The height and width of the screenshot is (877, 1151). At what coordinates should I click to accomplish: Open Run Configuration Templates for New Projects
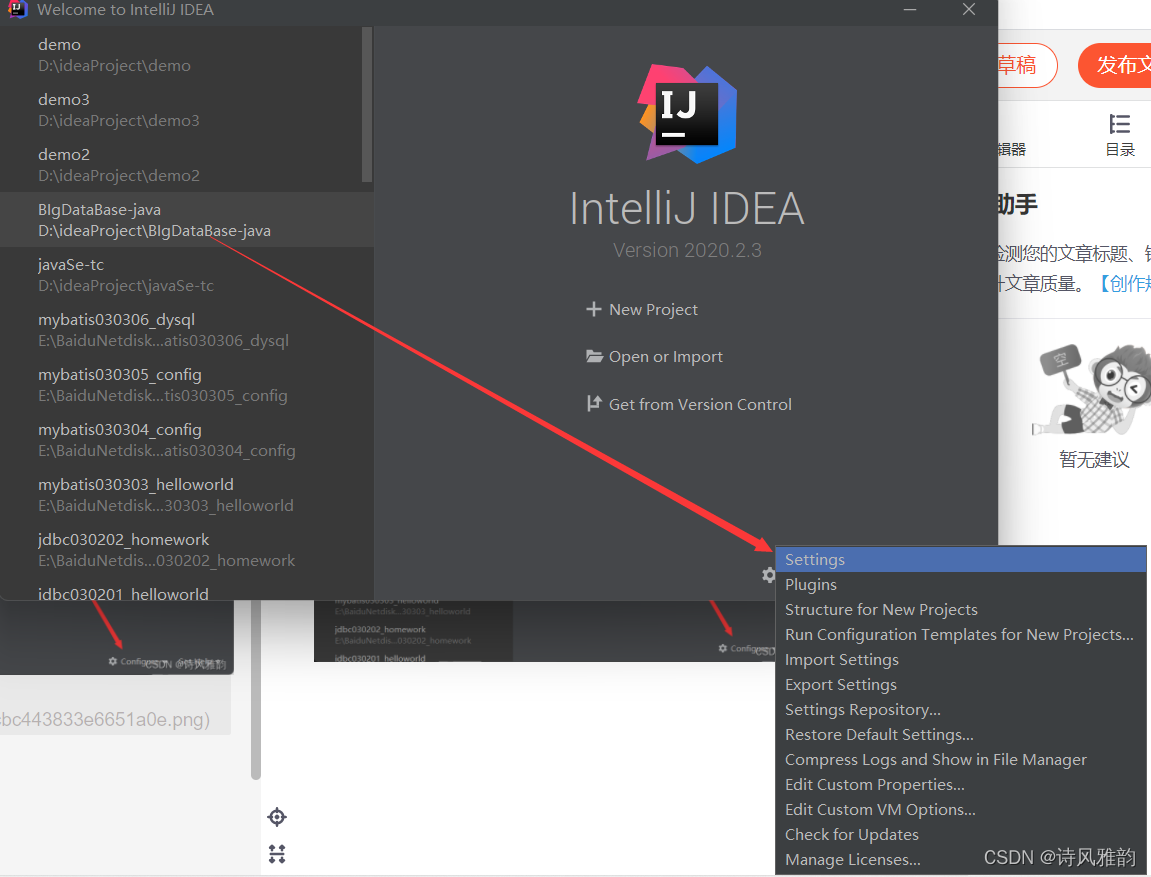point(961,634)
